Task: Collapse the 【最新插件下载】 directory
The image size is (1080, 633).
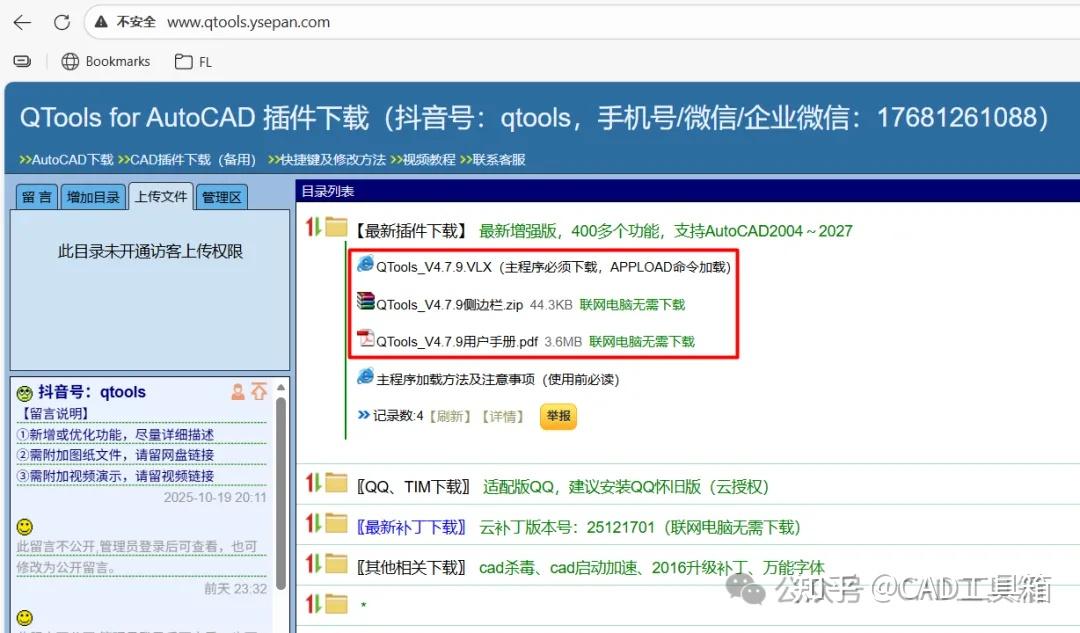Action: point(412,231)
